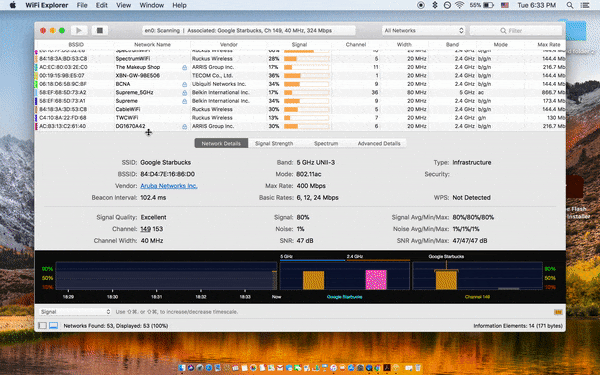Screen dimensions: 600x375
Task: Click the Networks Found: 53 status text
Action: coord(116,326)
